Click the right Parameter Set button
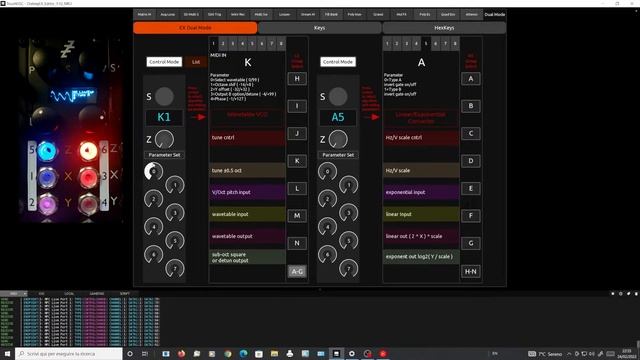 click(338, 155)
